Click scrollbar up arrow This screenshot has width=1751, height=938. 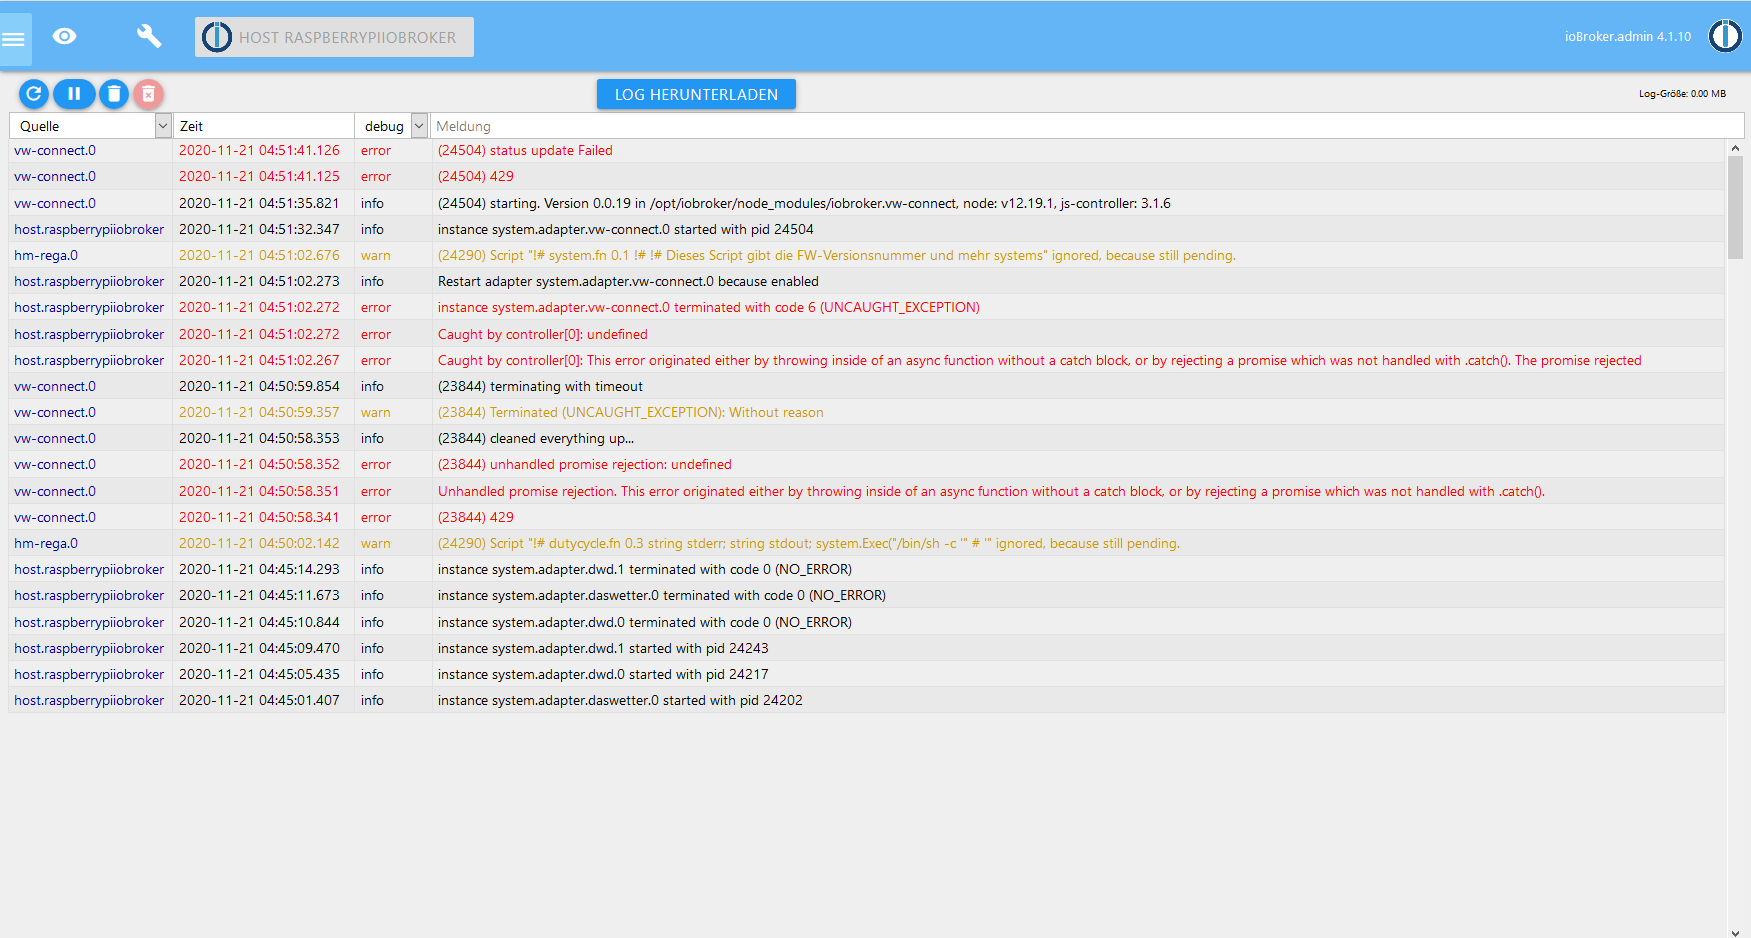point(1735,148)
